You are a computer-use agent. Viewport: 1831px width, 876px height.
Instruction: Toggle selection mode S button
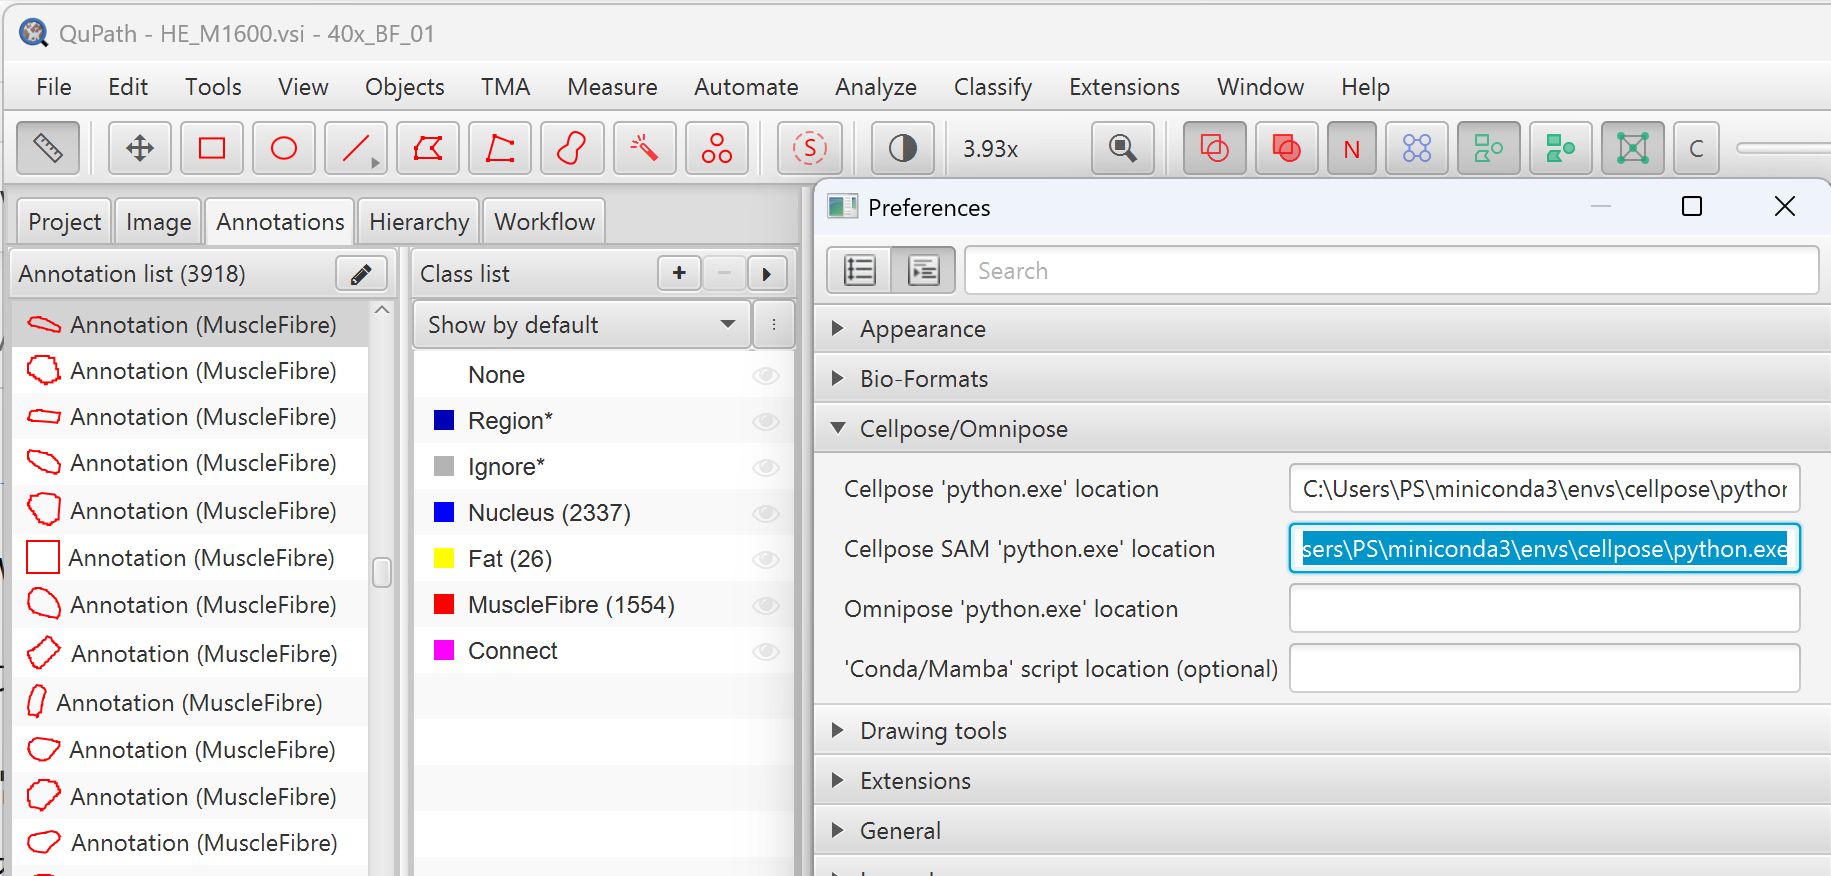tap(810, 149)
